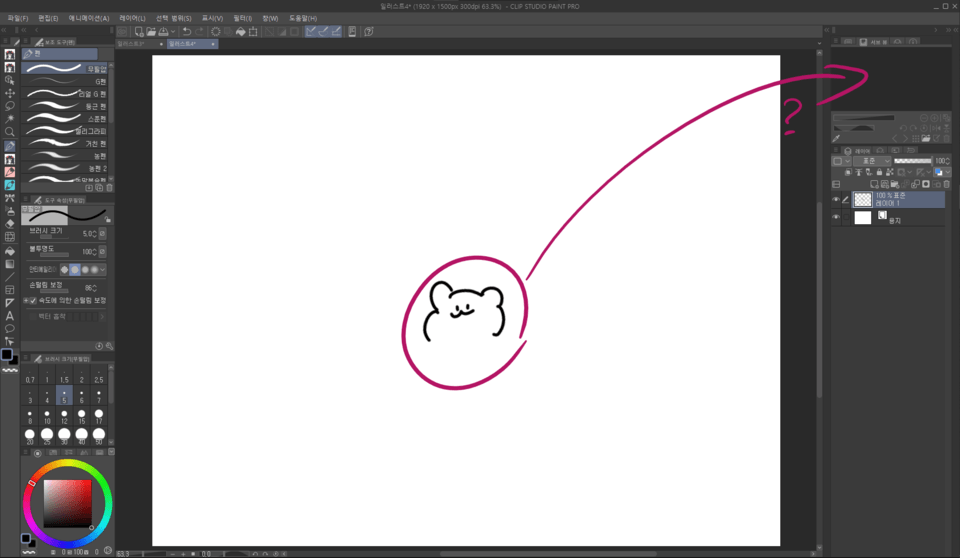The width and height of the screenshot is (960, 558).
Task: Select the Frame border tool
Action: pos(10,290)
